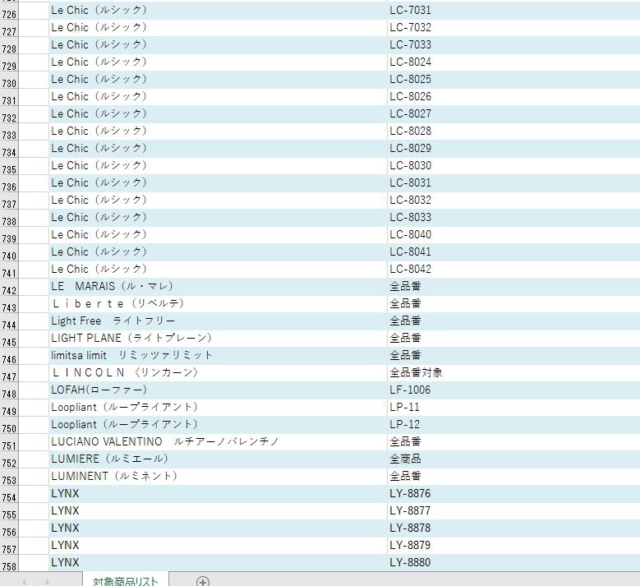Select cell LC-8028

[x=513, y=131]
